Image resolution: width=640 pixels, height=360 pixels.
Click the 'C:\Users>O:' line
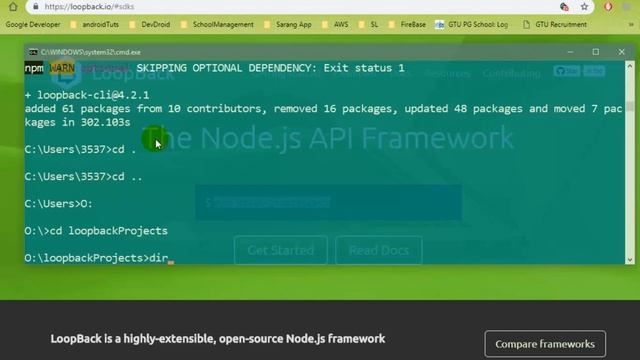[59, 204]
